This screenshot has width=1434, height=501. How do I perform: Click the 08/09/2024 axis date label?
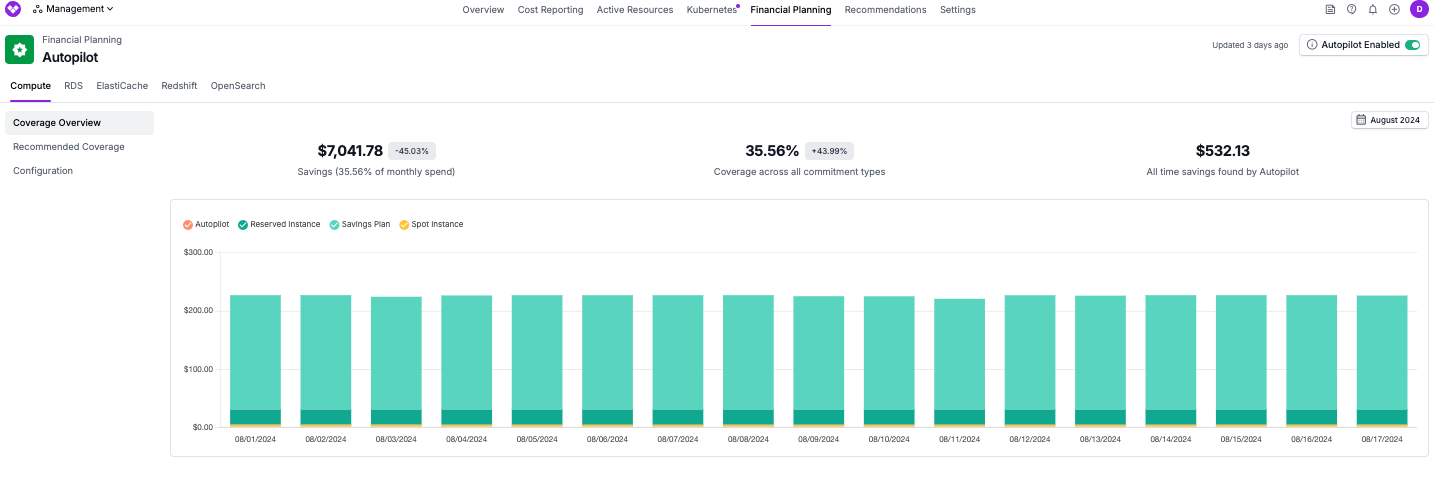point(819,439)
